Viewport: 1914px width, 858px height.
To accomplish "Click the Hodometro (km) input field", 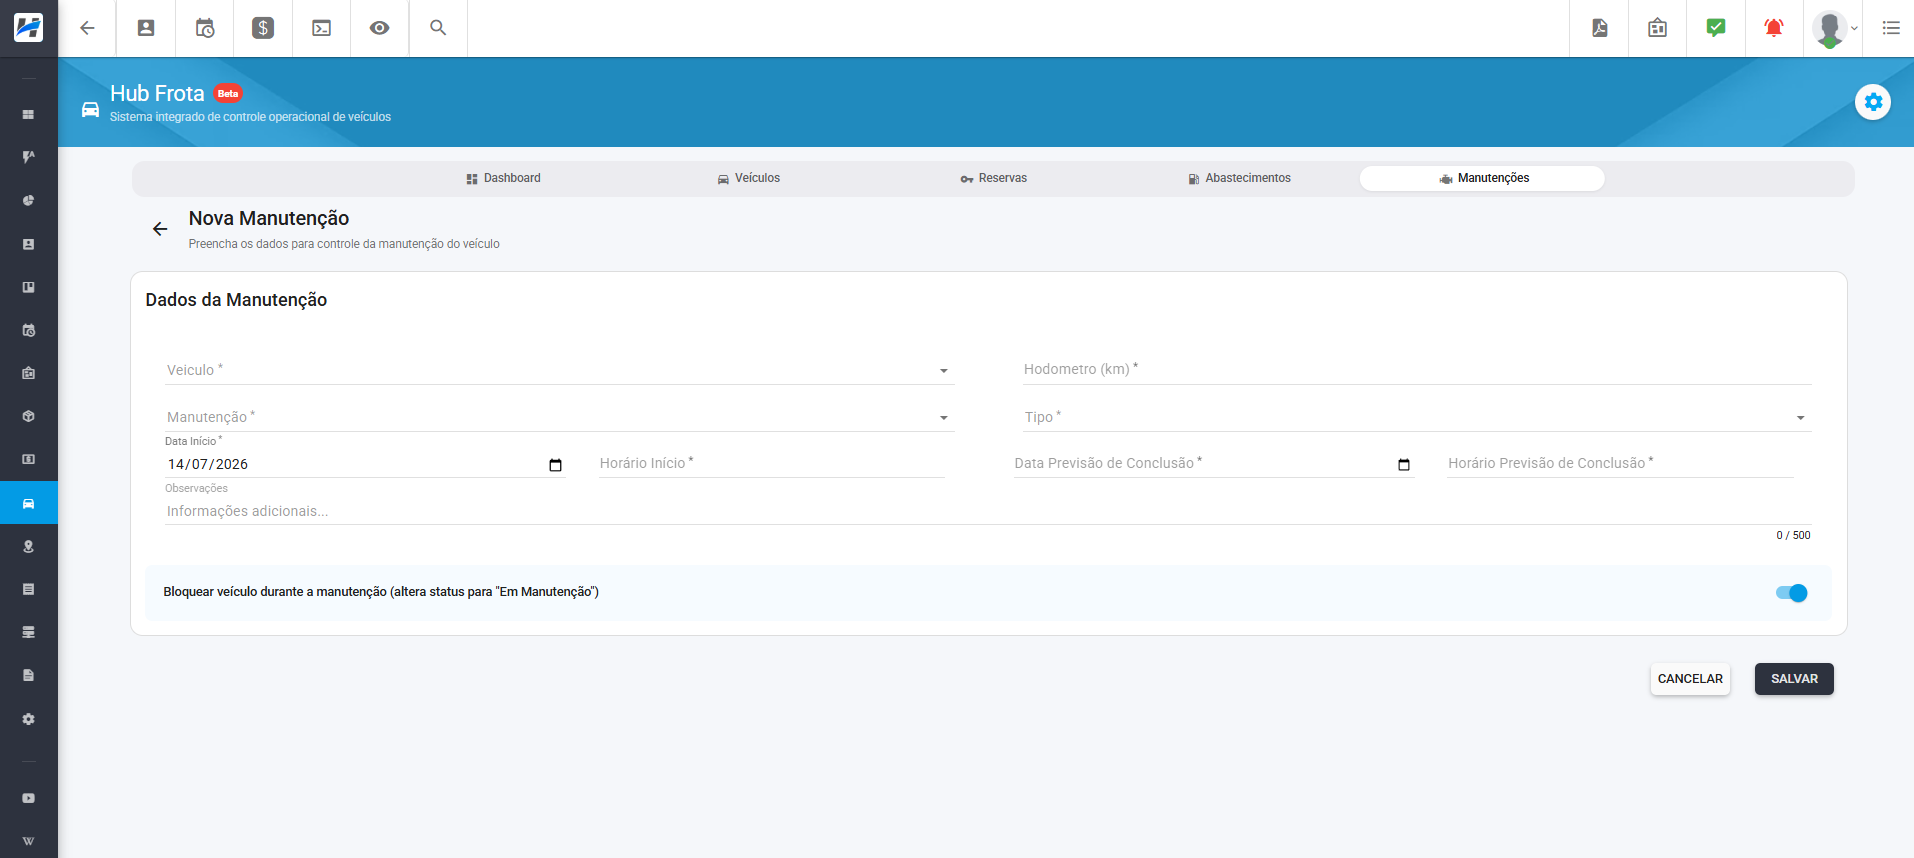I will (1417, 370).
